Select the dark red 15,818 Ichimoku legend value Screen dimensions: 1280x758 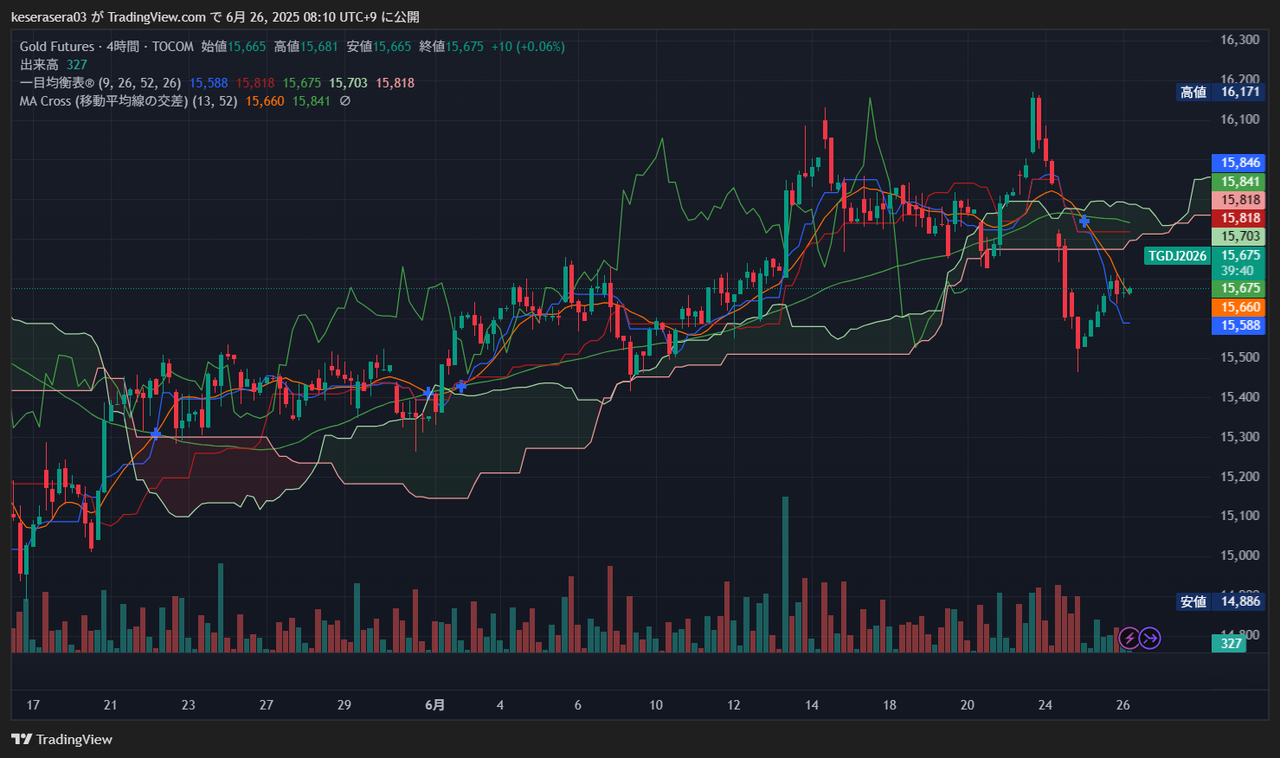coord(255,83)
